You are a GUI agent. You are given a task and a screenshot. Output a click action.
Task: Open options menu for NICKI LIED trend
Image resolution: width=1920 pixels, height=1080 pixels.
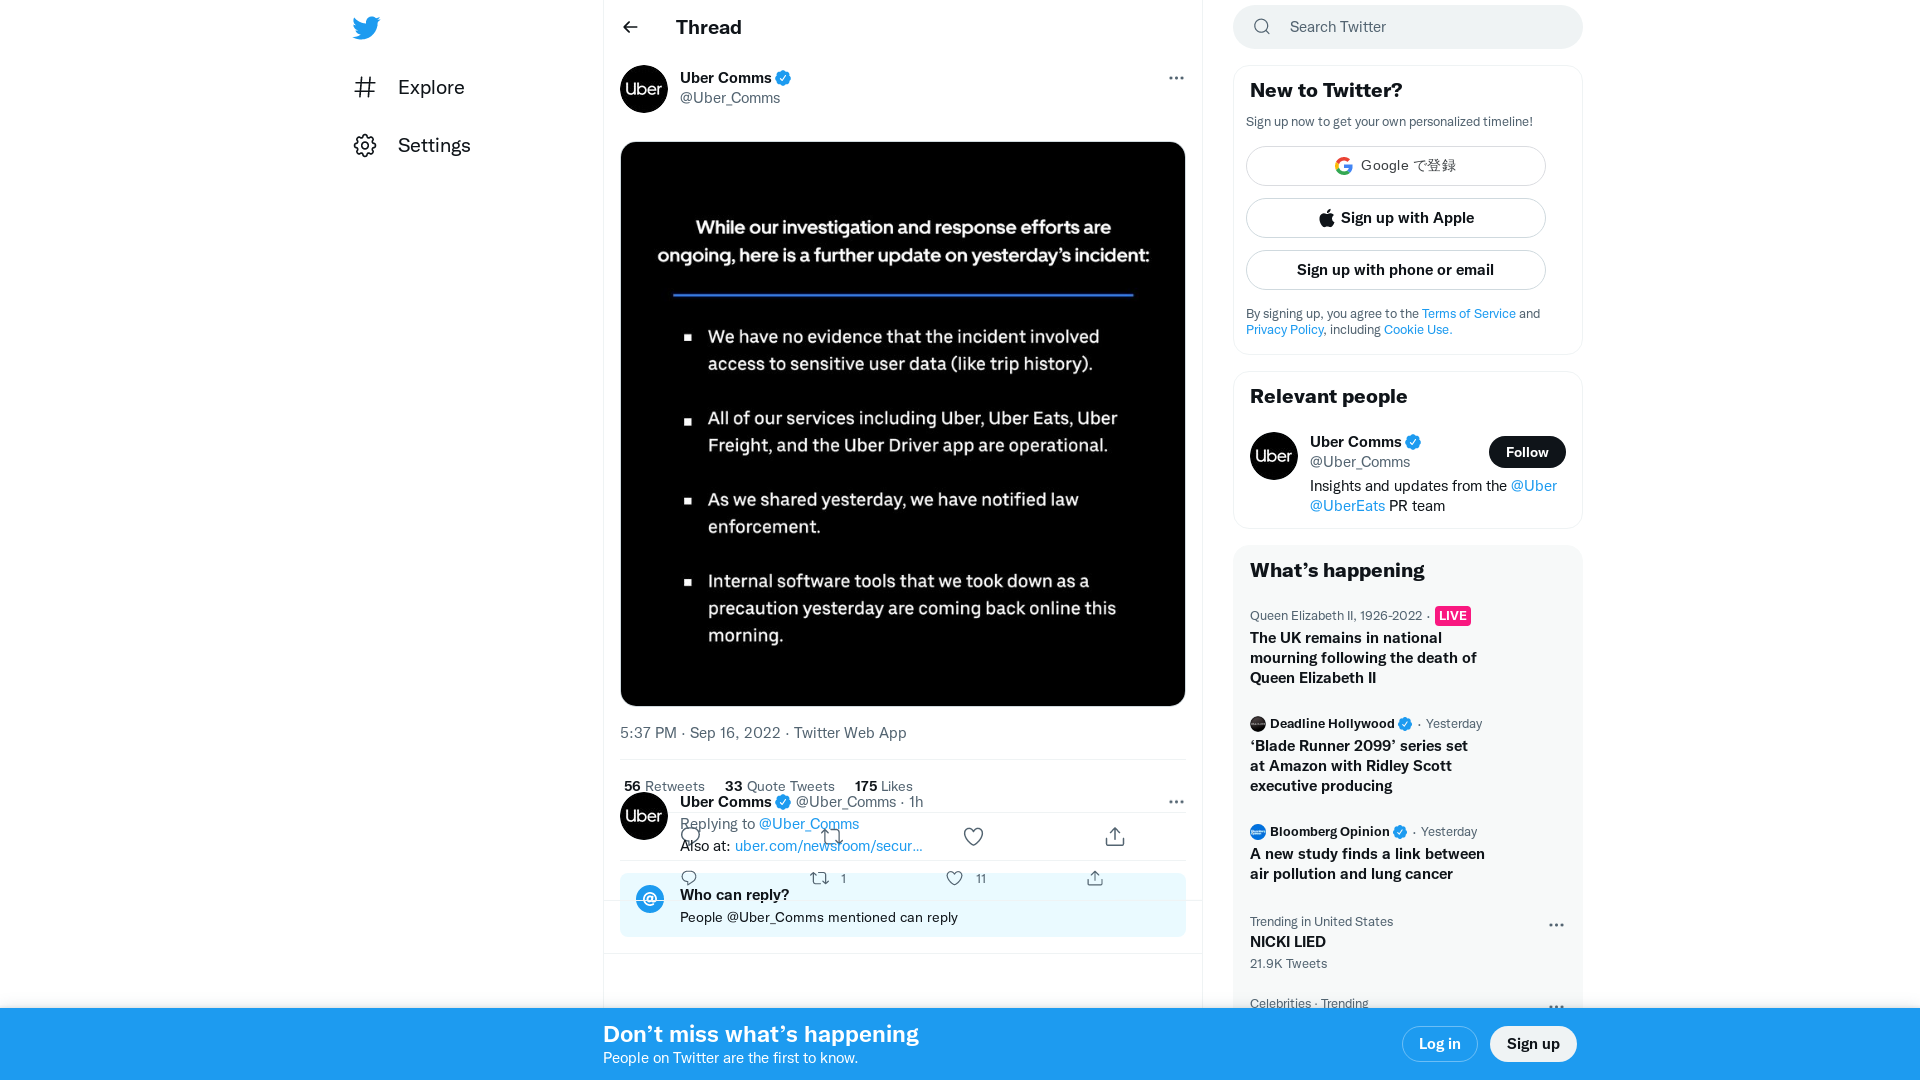pos(1556,925)
